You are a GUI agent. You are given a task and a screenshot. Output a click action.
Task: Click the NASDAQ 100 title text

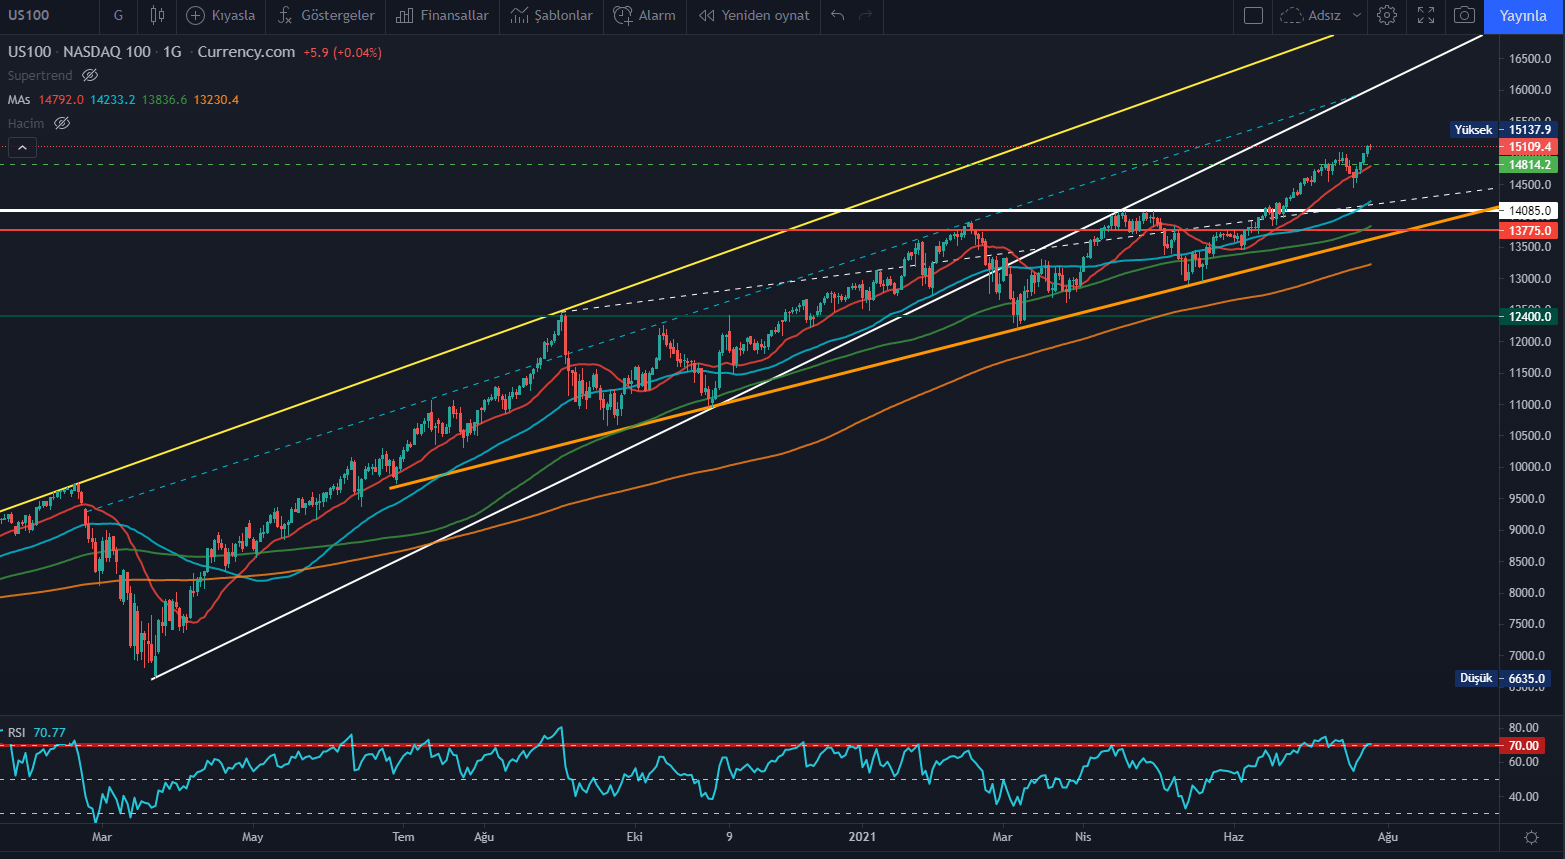pyautogui.click(x=107, y=52)
